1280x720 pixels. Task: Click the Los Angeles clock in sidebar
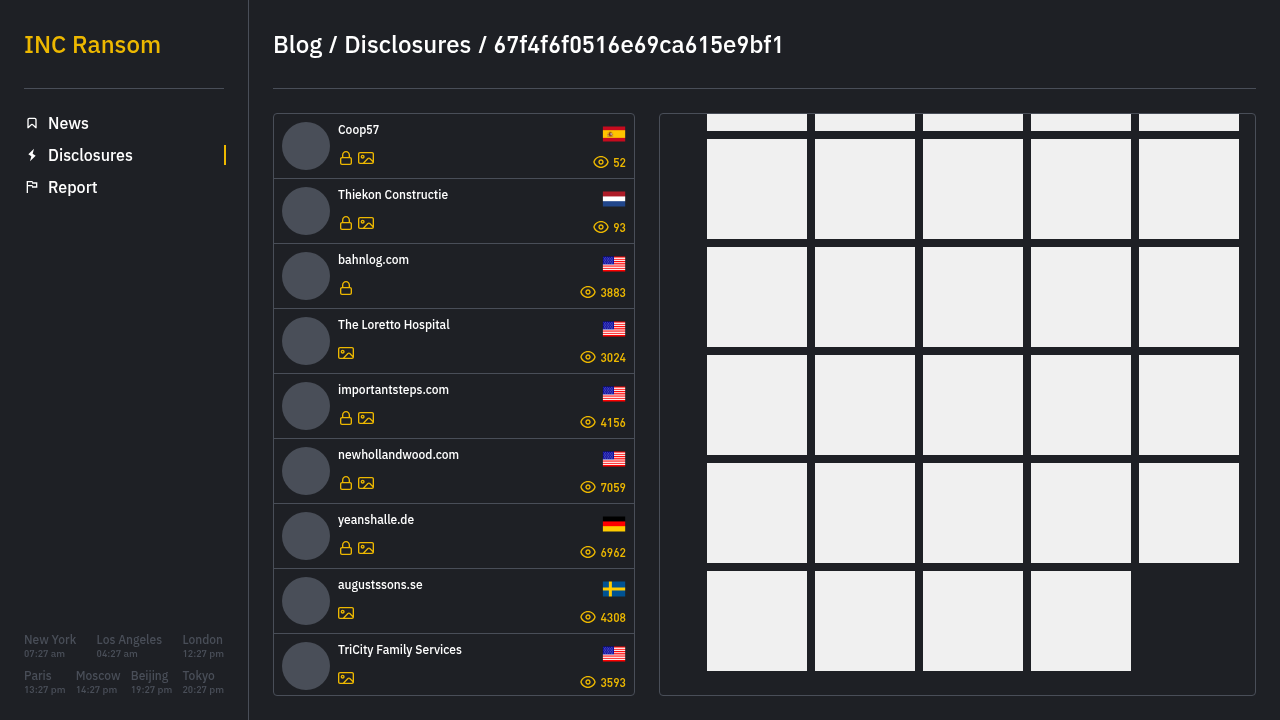click(129, 646)
